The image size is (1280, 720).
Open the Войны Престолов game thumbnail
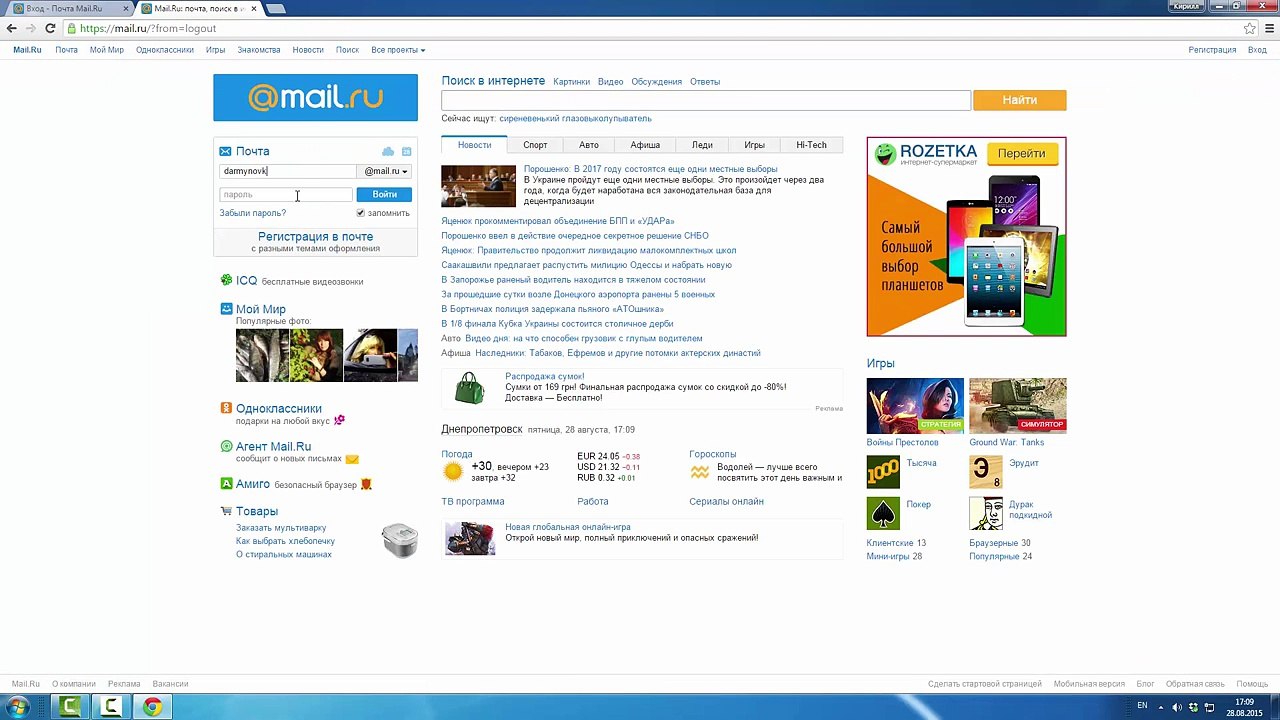(x=915, y=406)
